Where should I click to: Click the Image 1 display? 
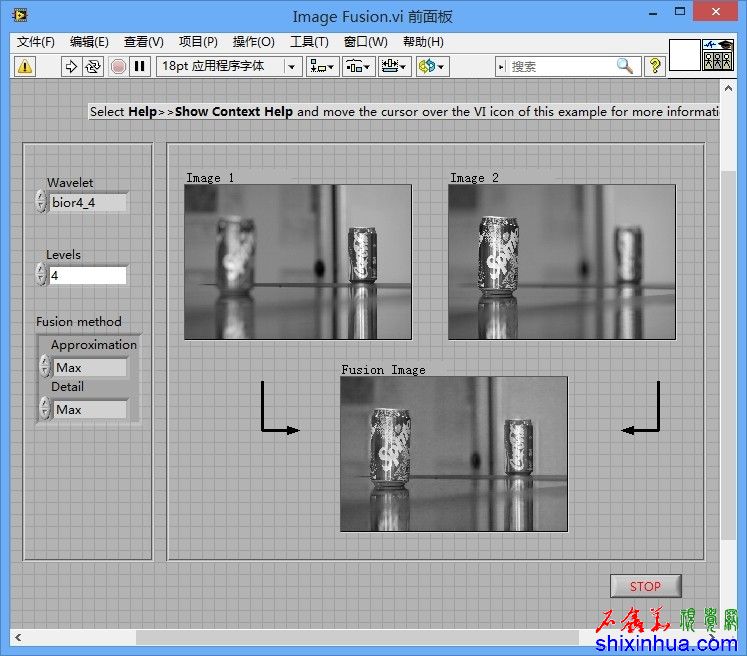coord(298,262)
